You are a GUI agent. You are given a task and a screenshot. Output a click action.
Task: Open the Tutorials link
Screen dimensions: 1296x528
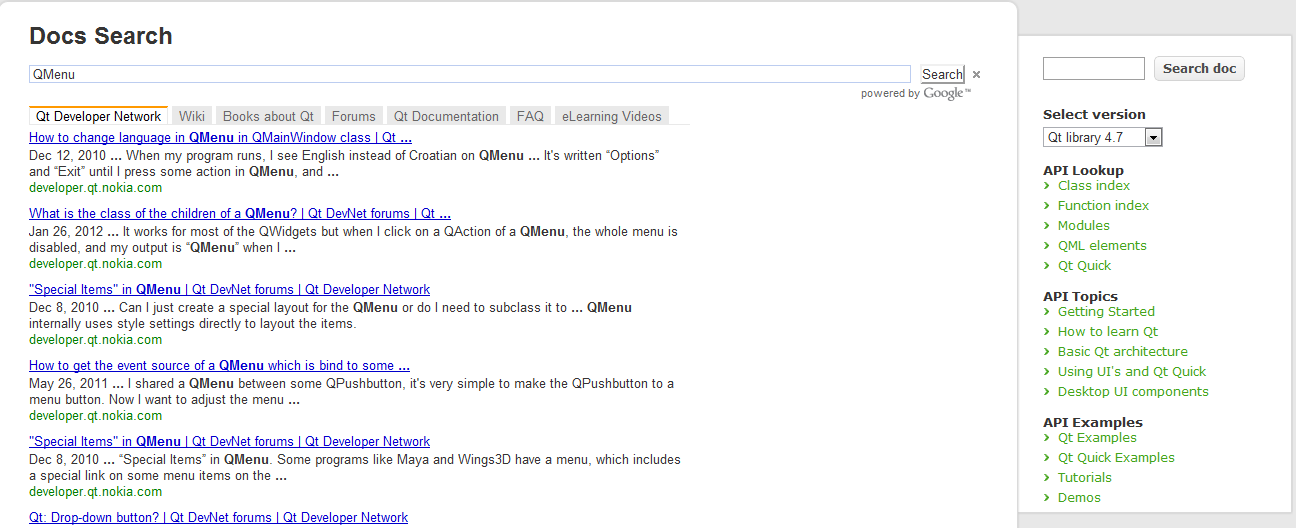point(1085,478)
